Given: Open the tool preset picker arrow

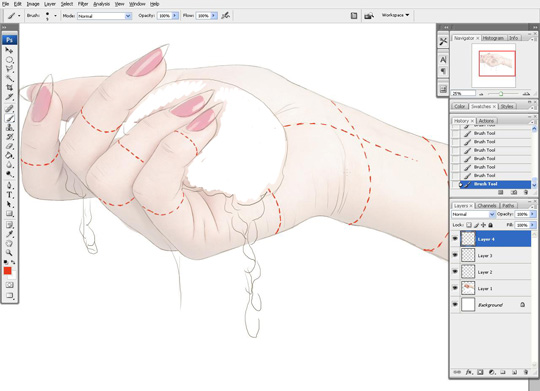Looking at the screenshot, I should (x=19, y=16).
